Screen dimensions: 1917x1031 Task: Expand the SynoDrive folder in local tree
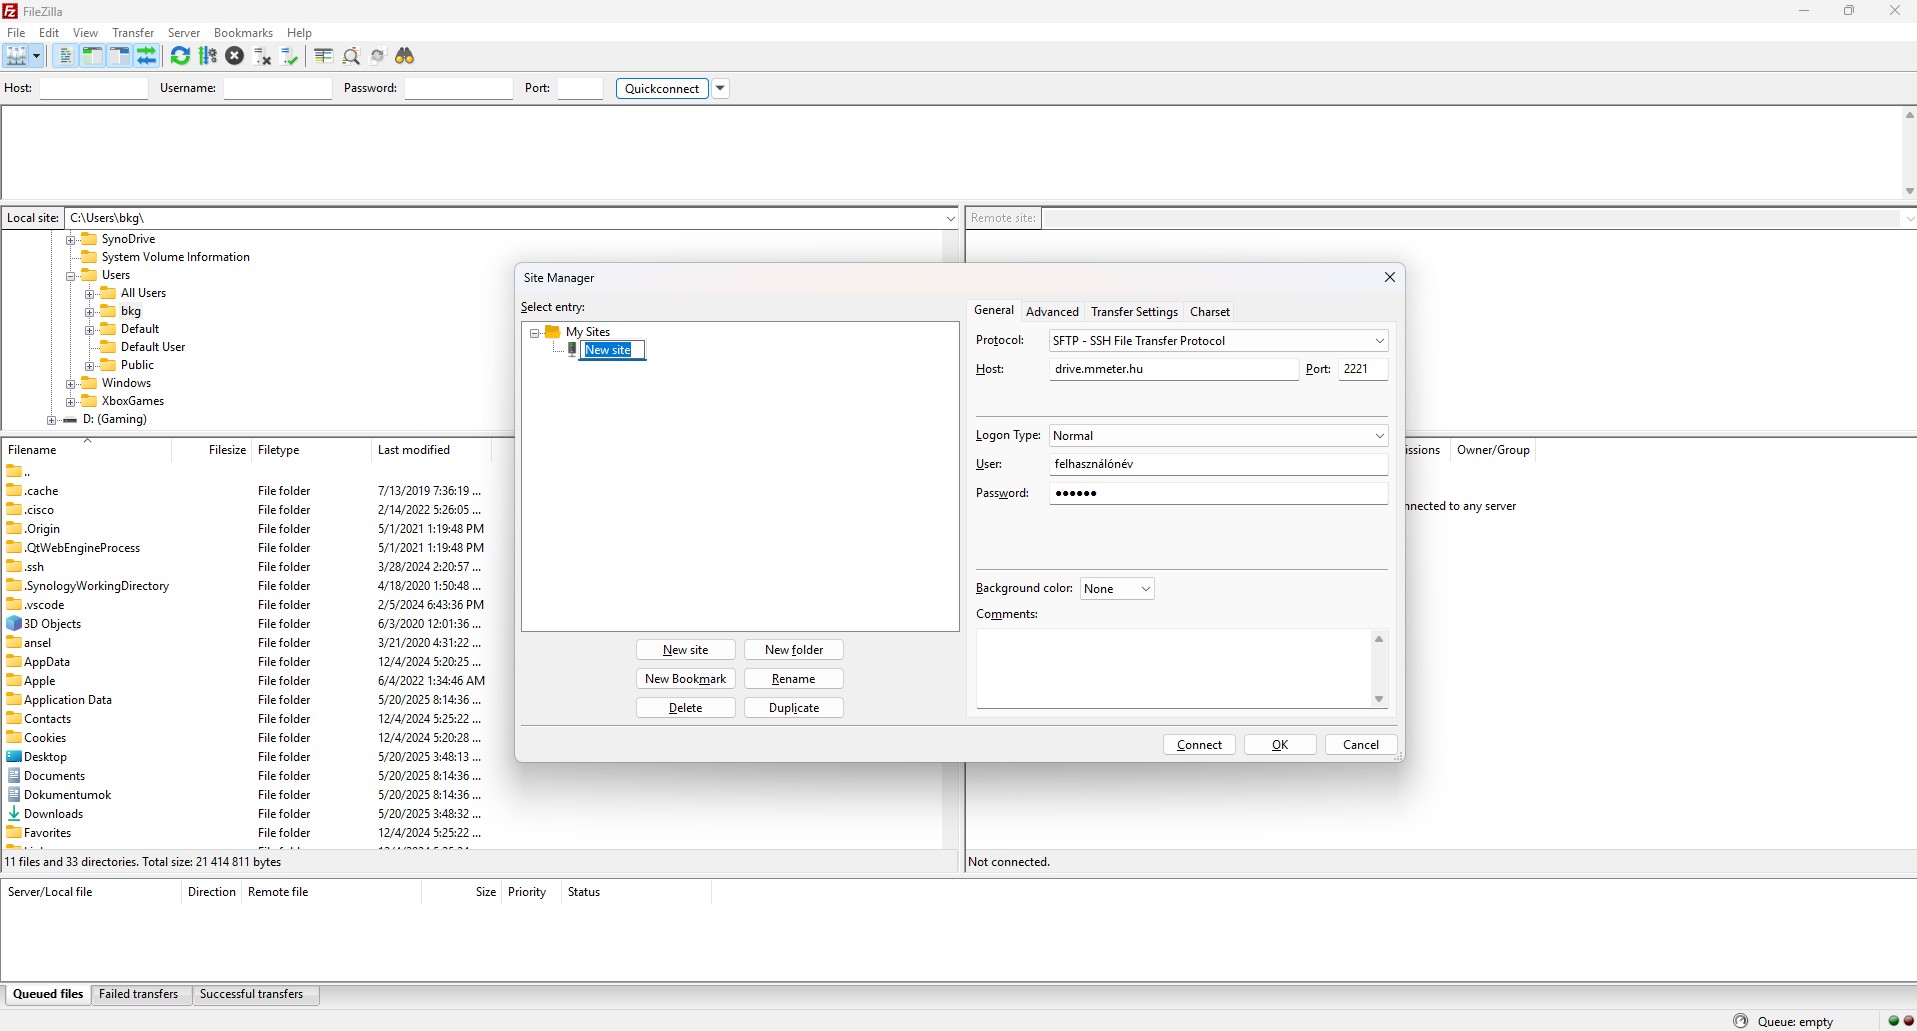71,240
